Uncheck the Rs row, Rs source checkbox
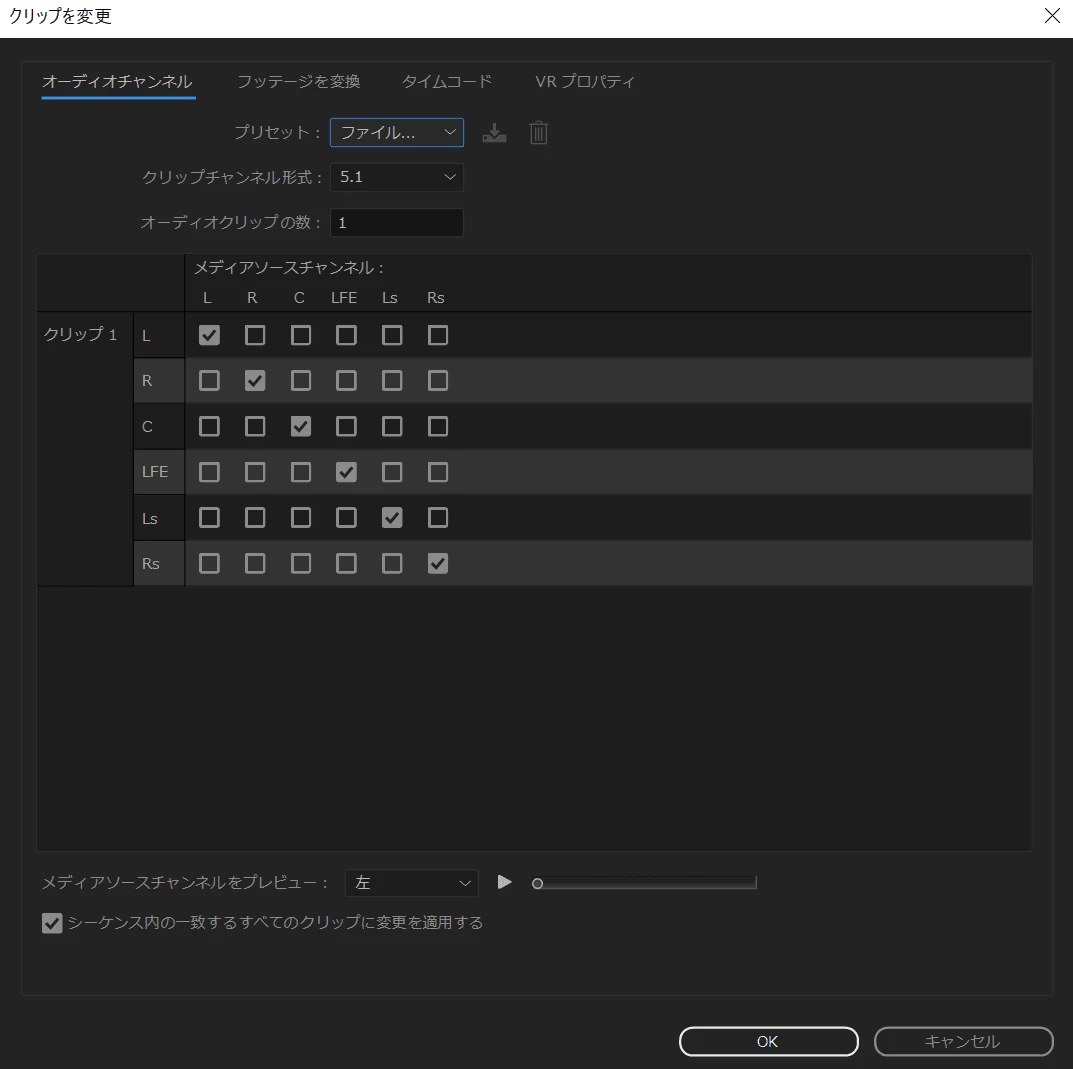The width and height of the screenshot is (1073, 1069). point(438,563)
